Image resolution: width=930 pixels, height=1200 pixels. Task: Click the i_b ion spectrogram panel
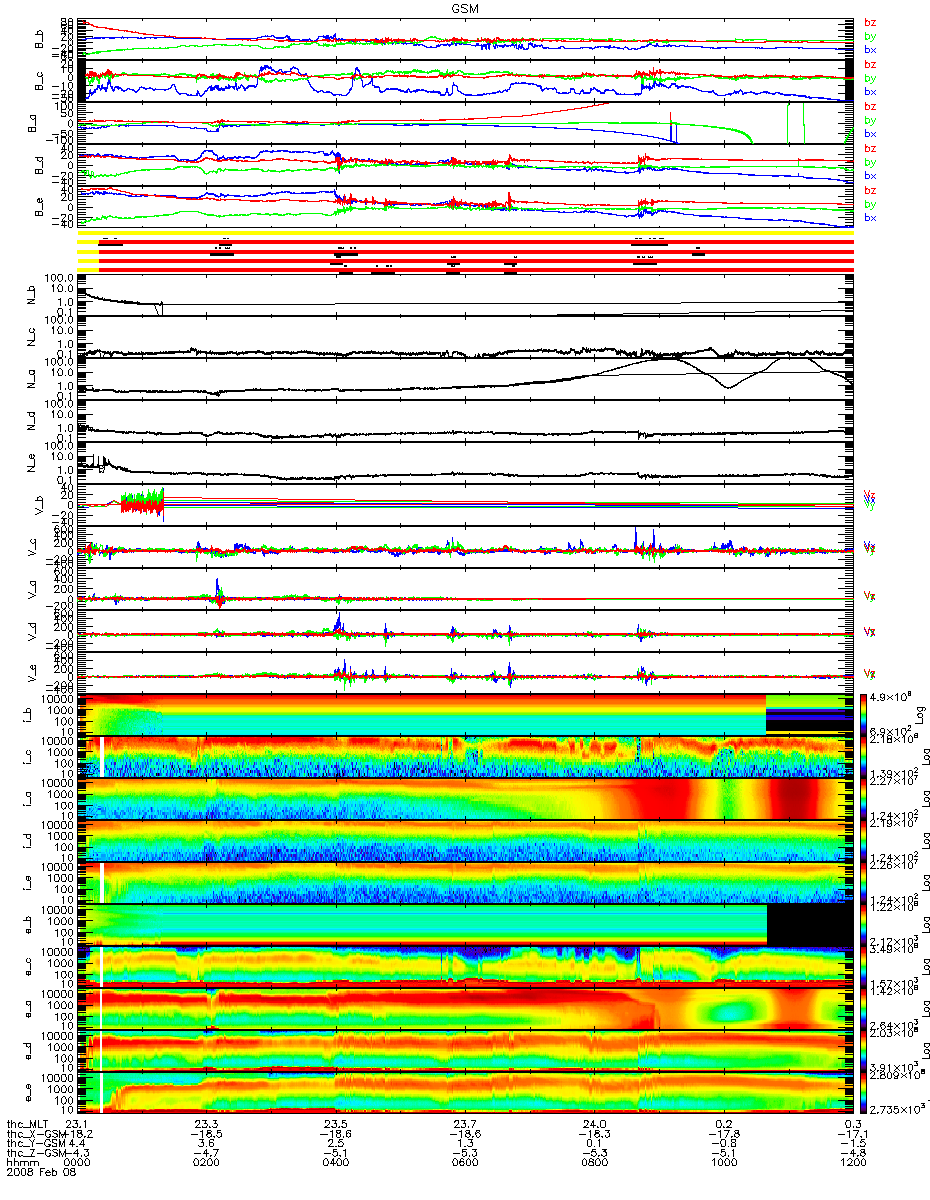coord(466,714)
